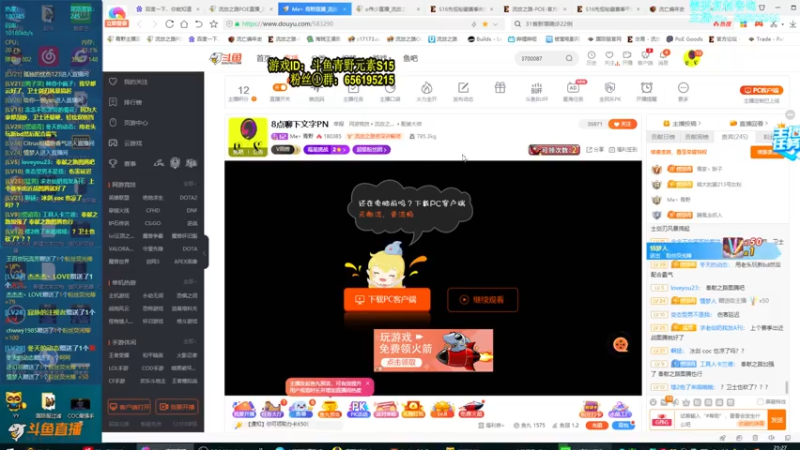Click the orange PC client button

click(x=761, y=90)
